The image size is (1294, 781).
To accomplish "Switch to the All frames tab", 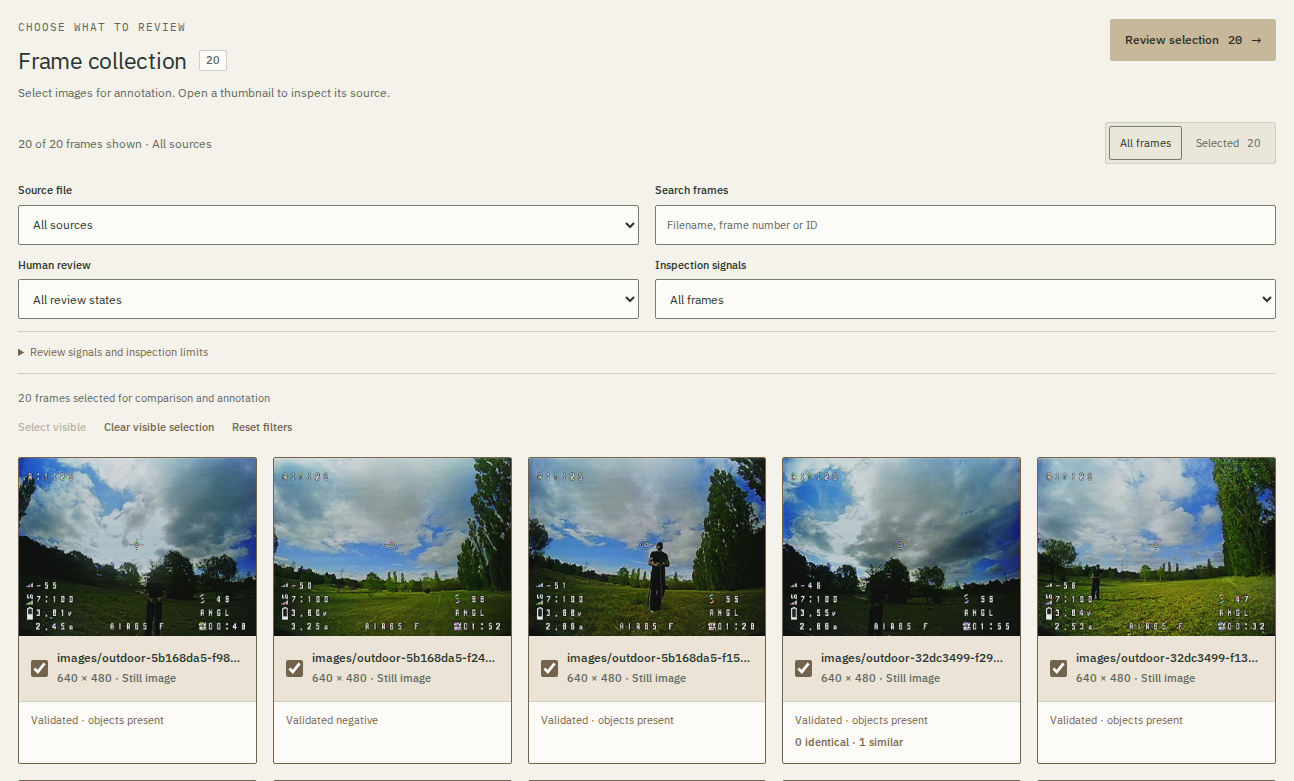I will 1145,143.
